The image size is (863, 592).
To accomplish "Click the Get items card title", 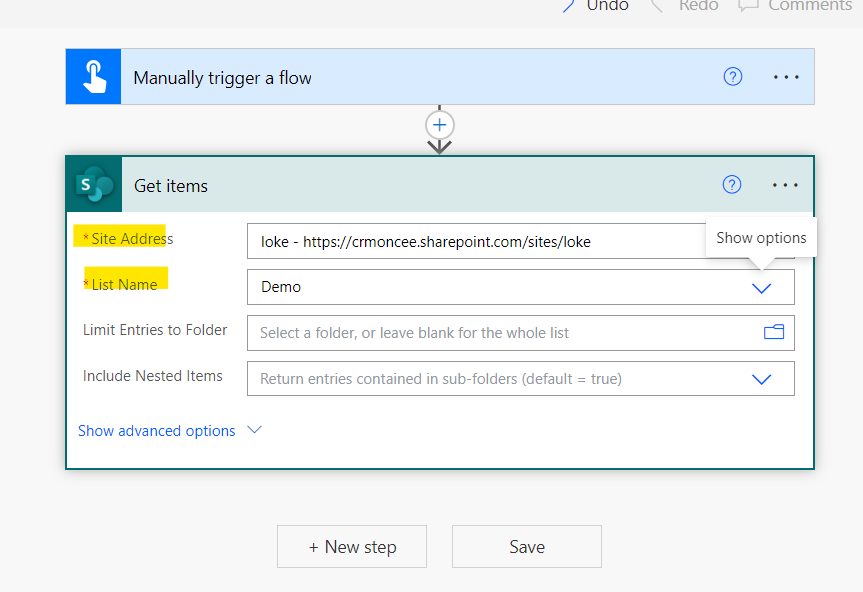I will 171,186.
